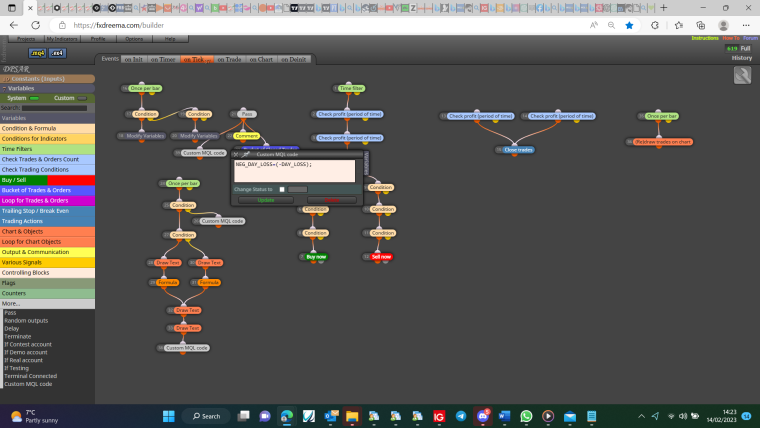Click the pin icon in the Custom MQL popup

click(246, 154)
